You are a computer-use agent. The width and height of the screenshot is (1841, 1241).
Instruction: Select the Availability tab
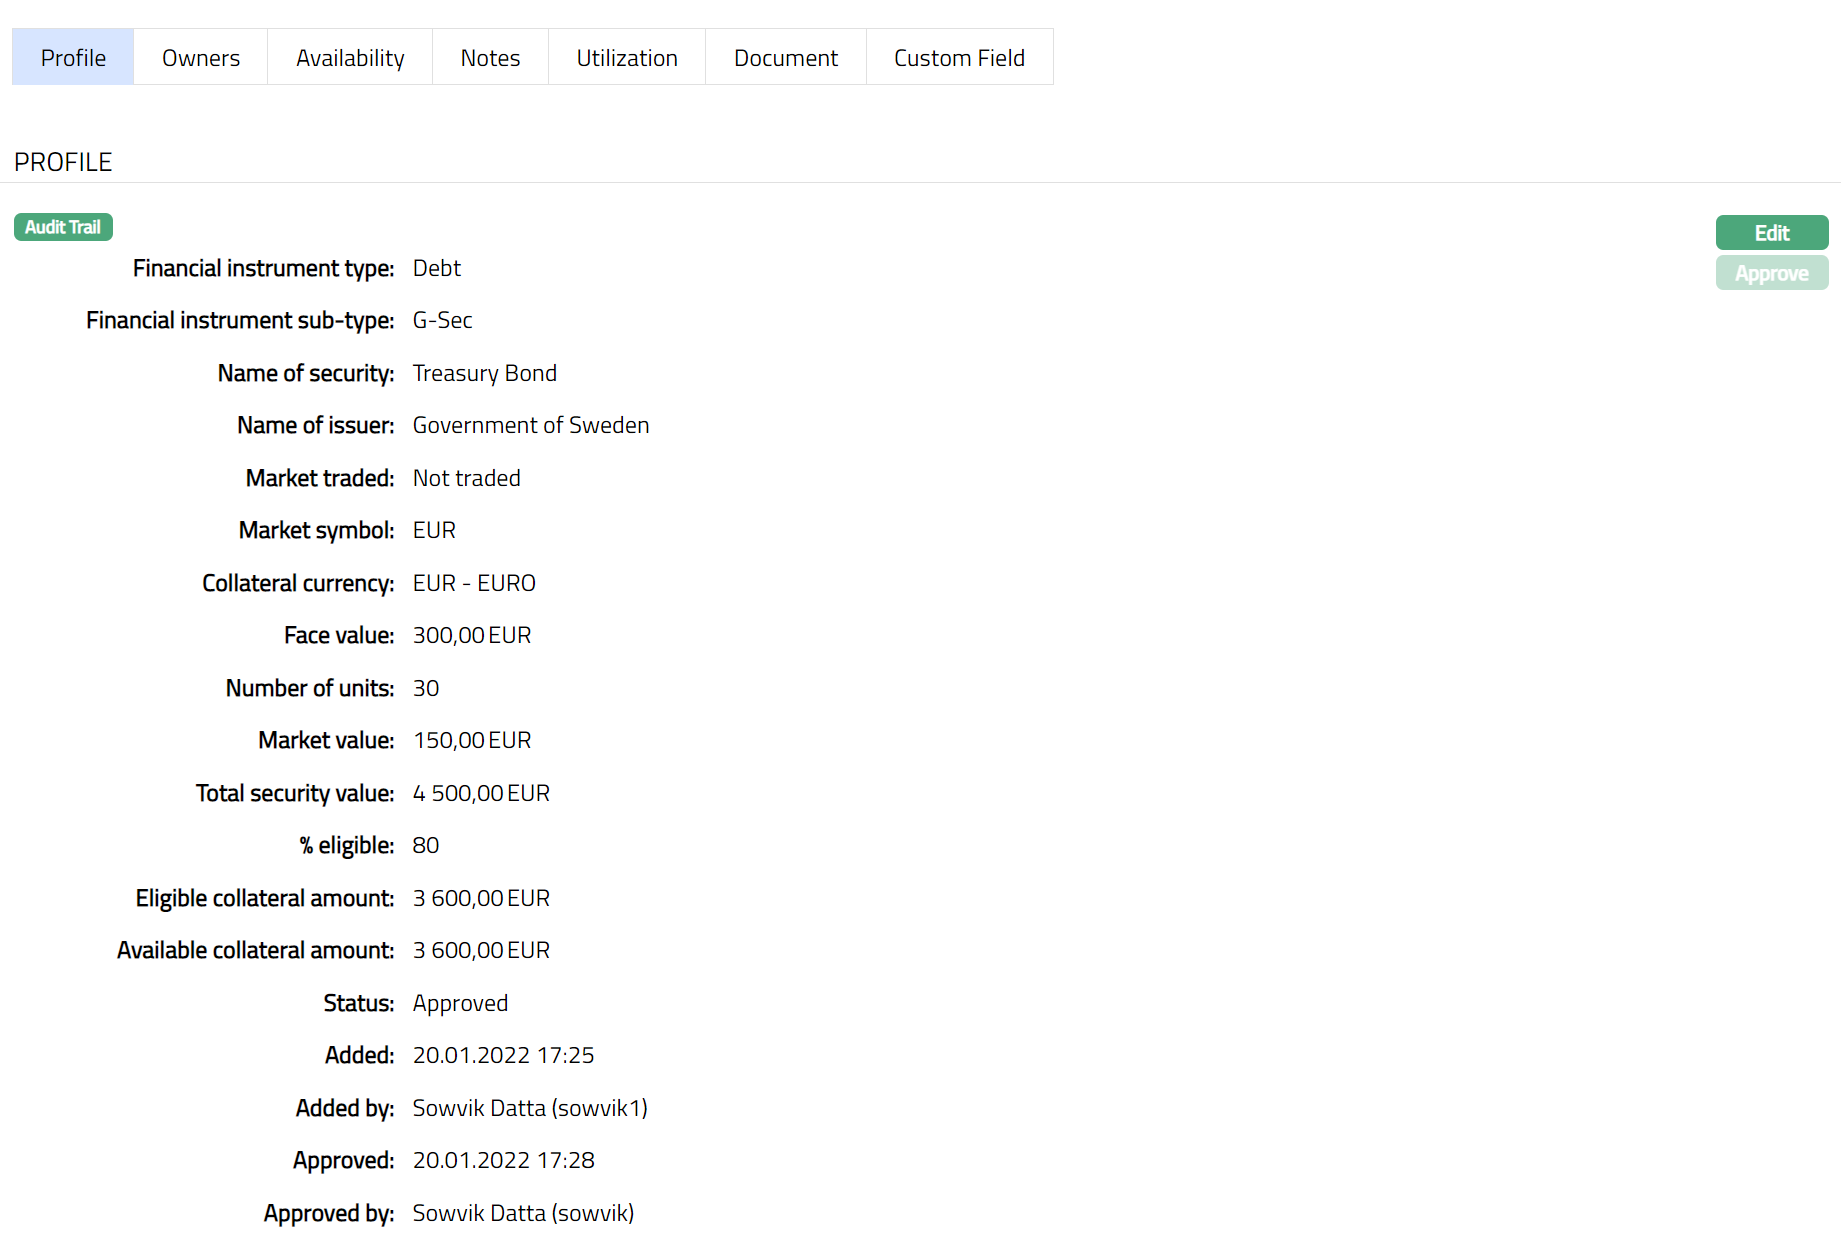click(350, 58)
